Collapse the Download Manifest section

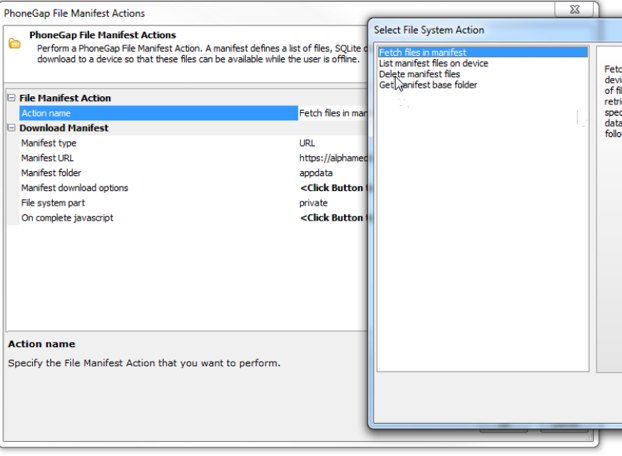(x=12, y=128)
